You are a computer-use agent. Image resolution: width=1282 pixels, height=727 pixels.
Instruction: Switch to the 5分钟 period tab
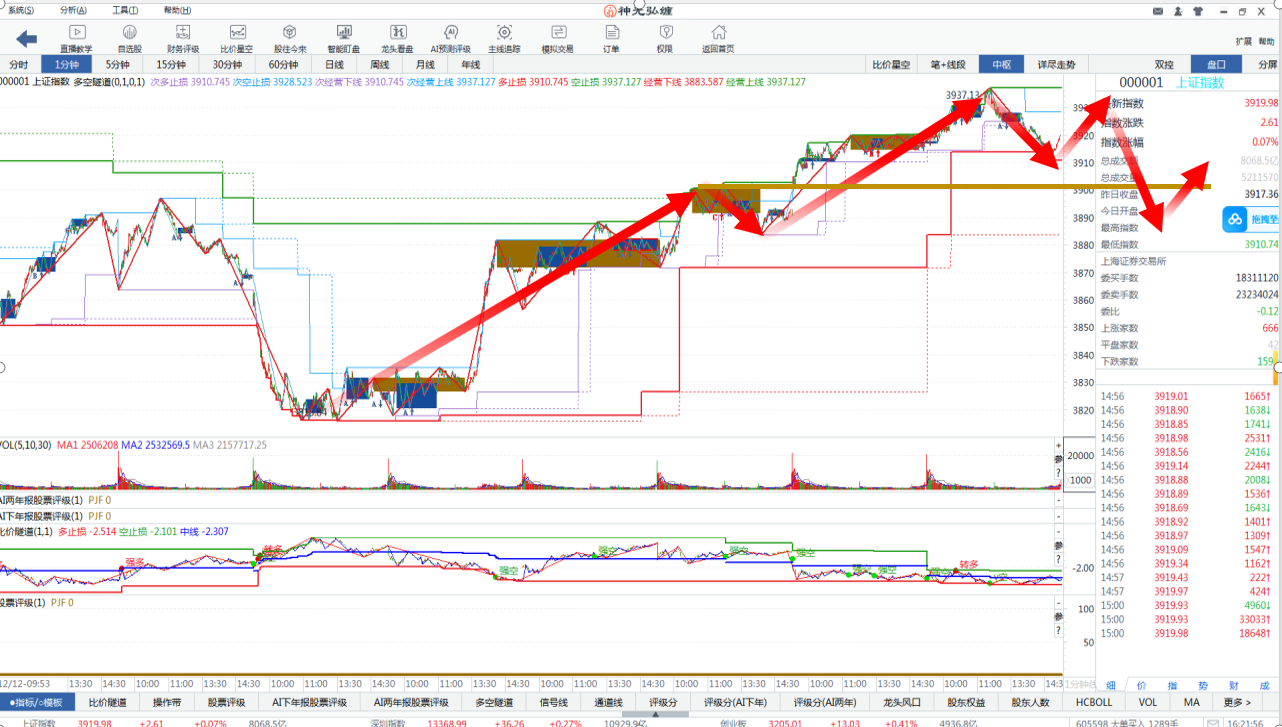point(118,64)
